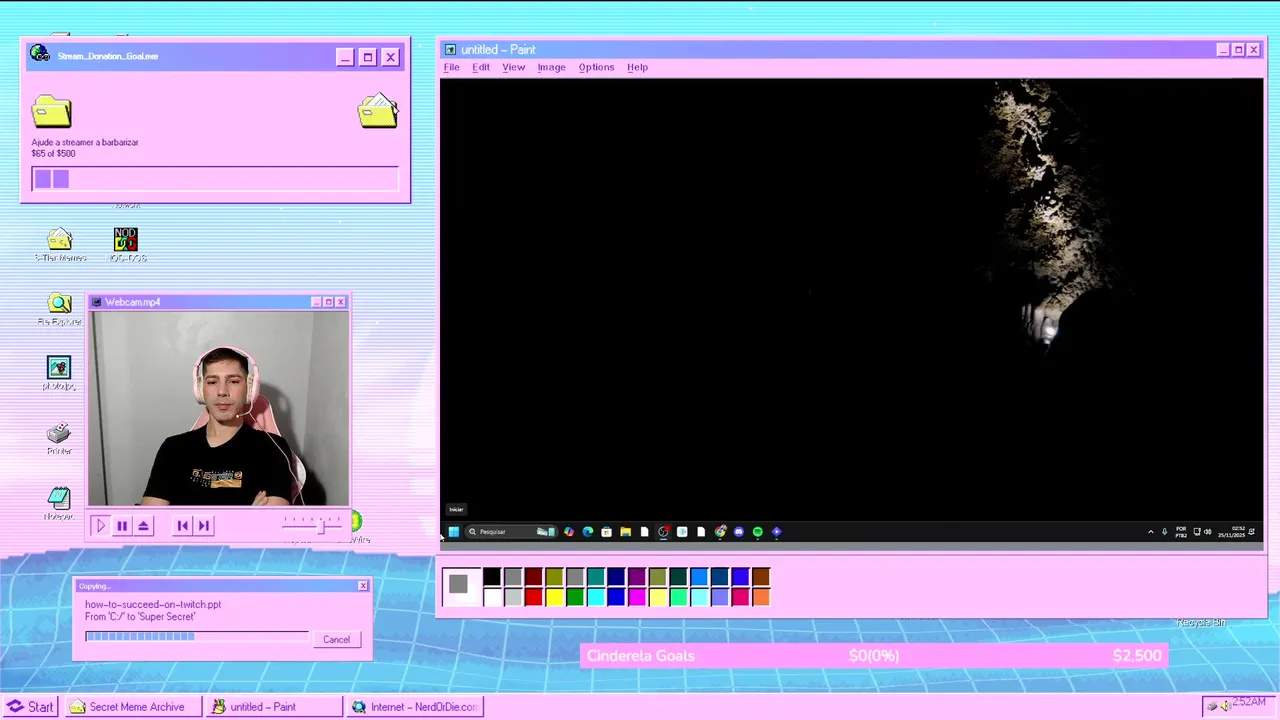Viewport: 1280px width, 720px height.
Task: Switch to Secret Meme Archive taskbar item
Action: 135,706
